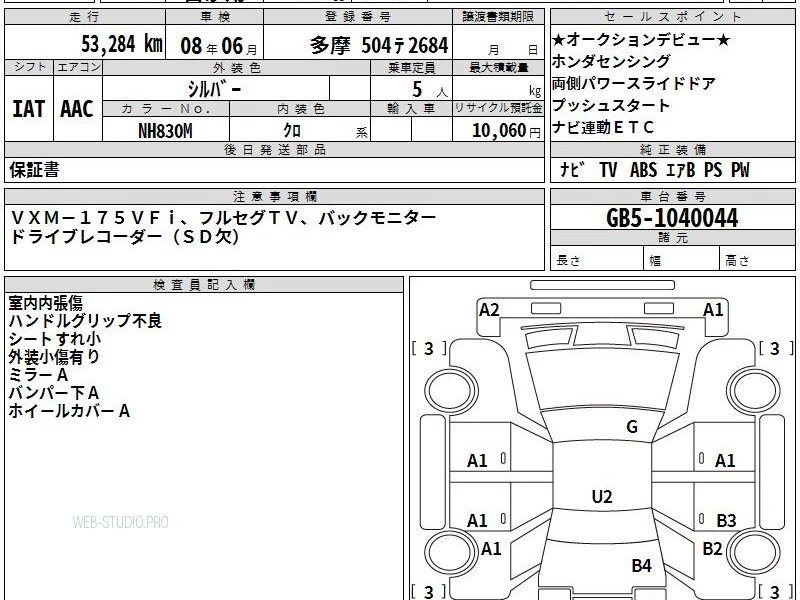The width and height of the screenshot is (800, 600).
Task: Click the ホイールカバーA note
Action: 69,411
